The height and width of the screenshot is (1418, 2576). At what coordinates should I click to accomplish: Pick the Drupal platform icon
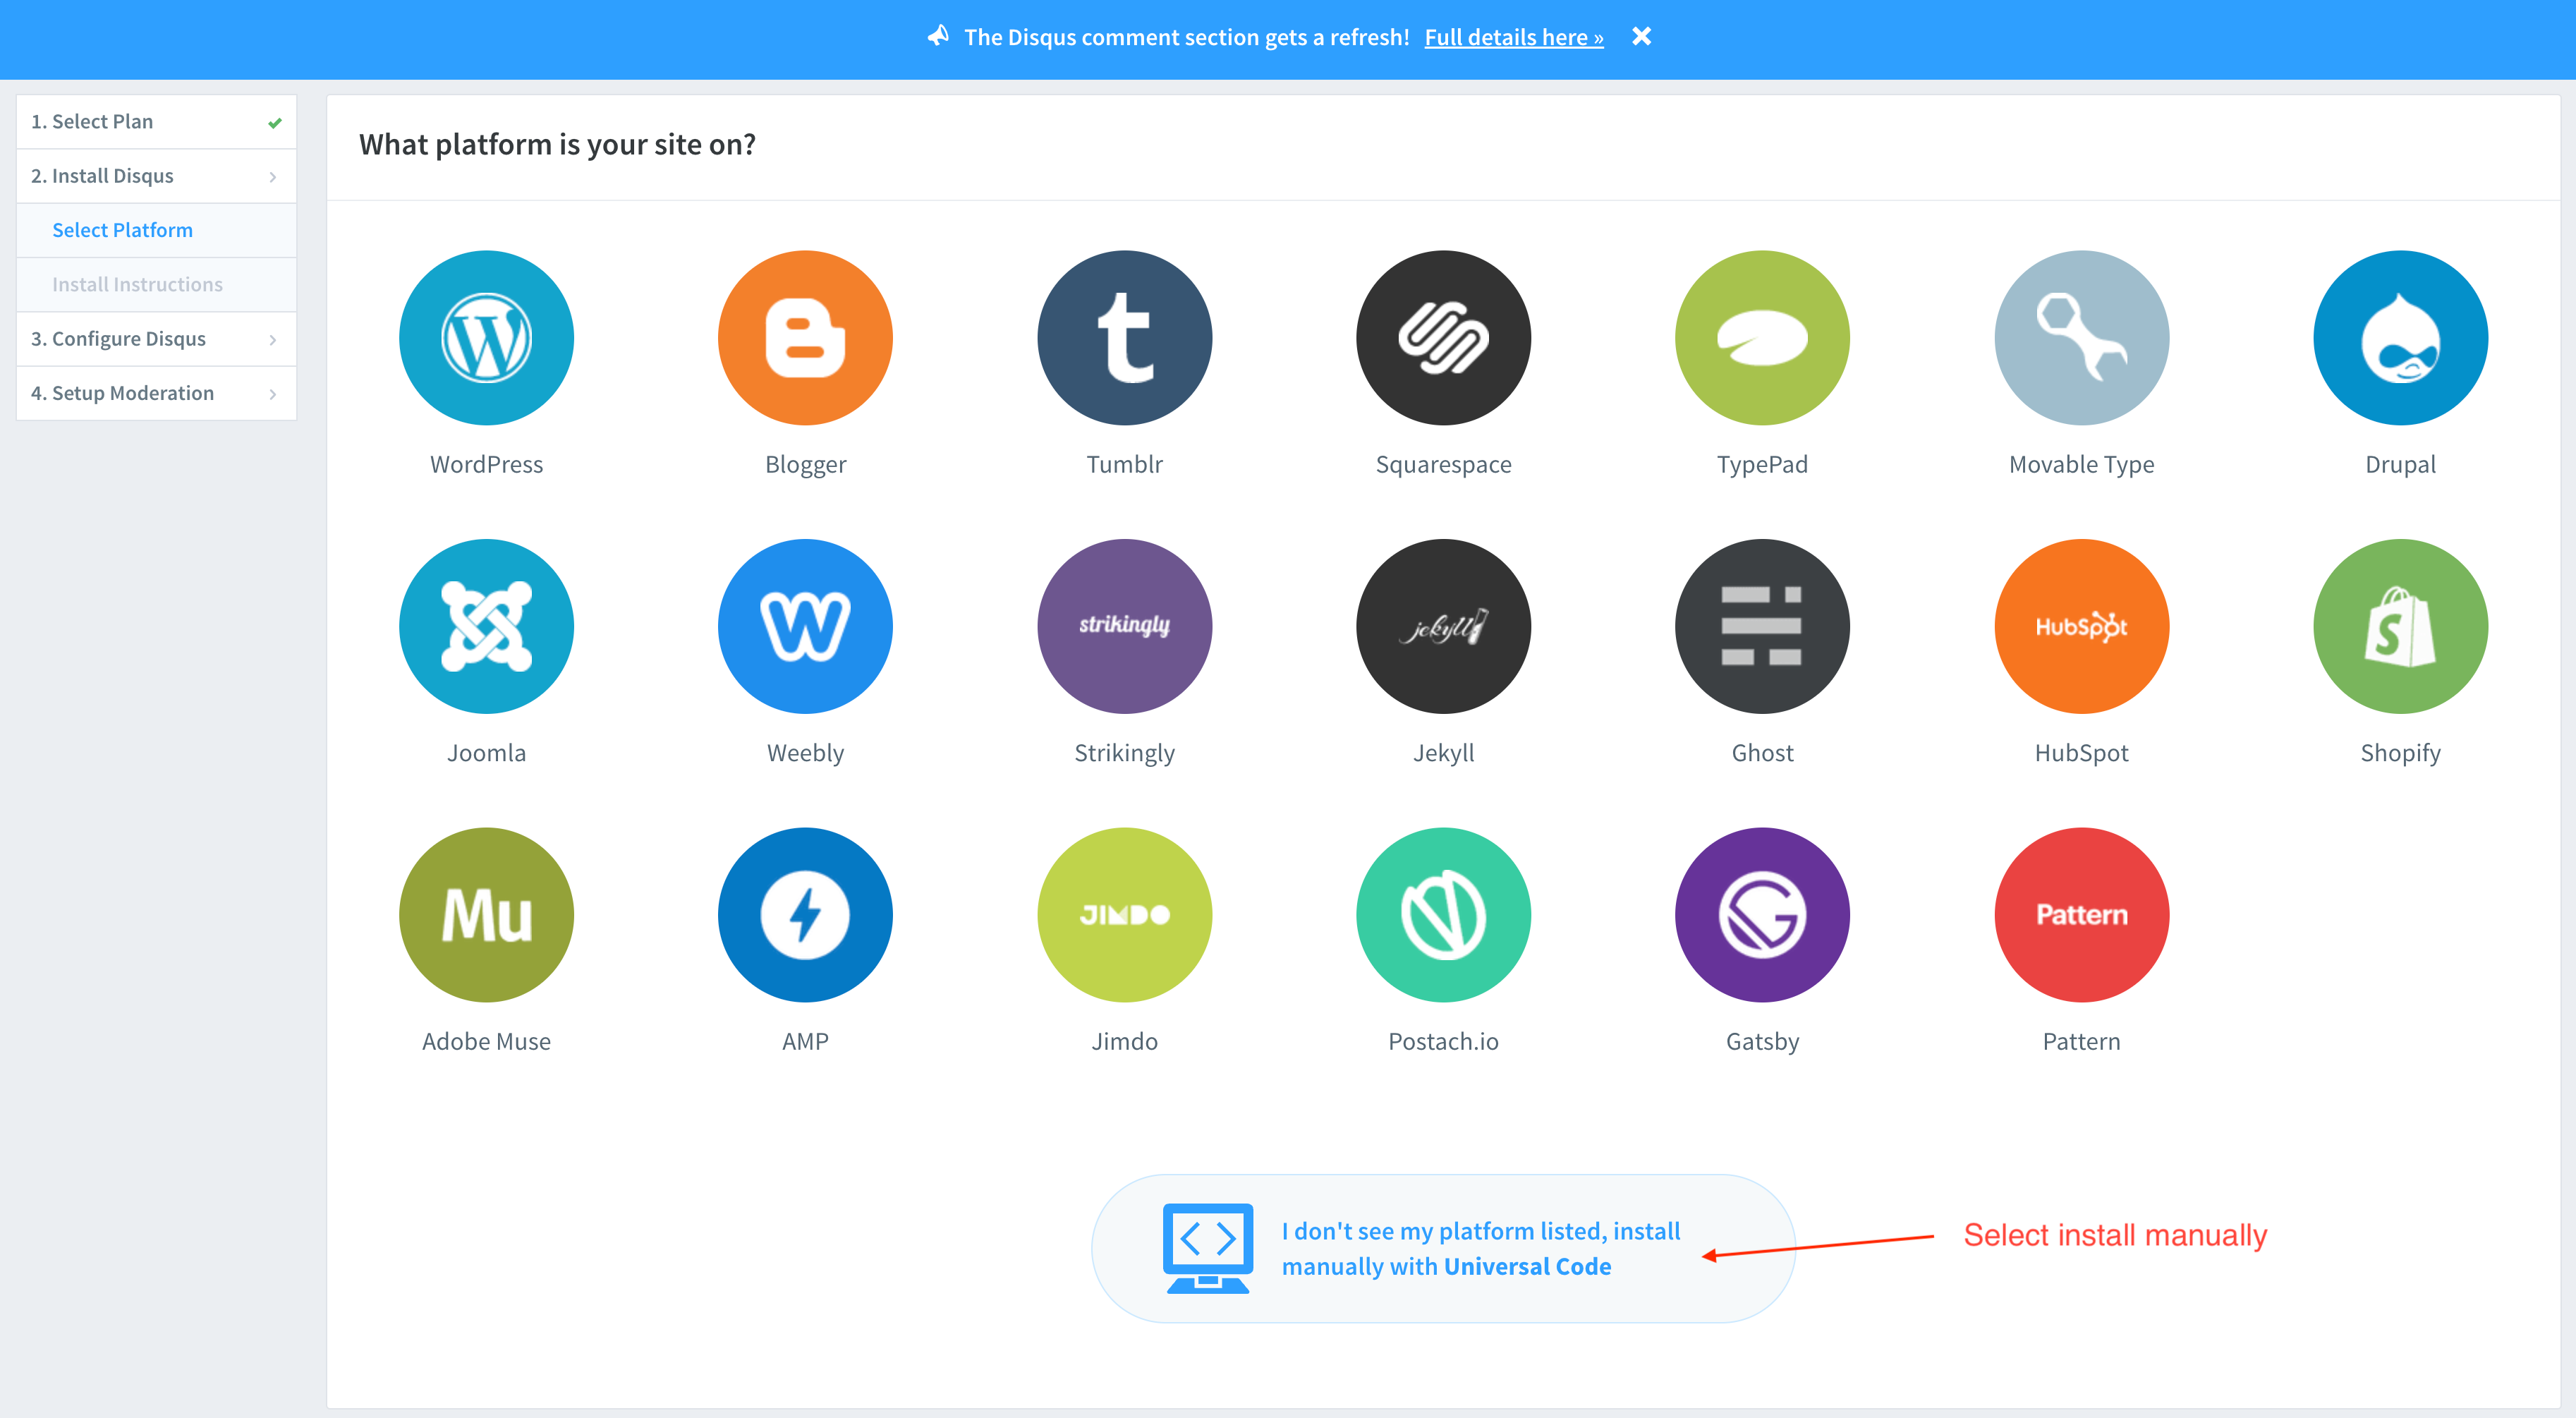pyautogui.click(x=2400, y=338)
